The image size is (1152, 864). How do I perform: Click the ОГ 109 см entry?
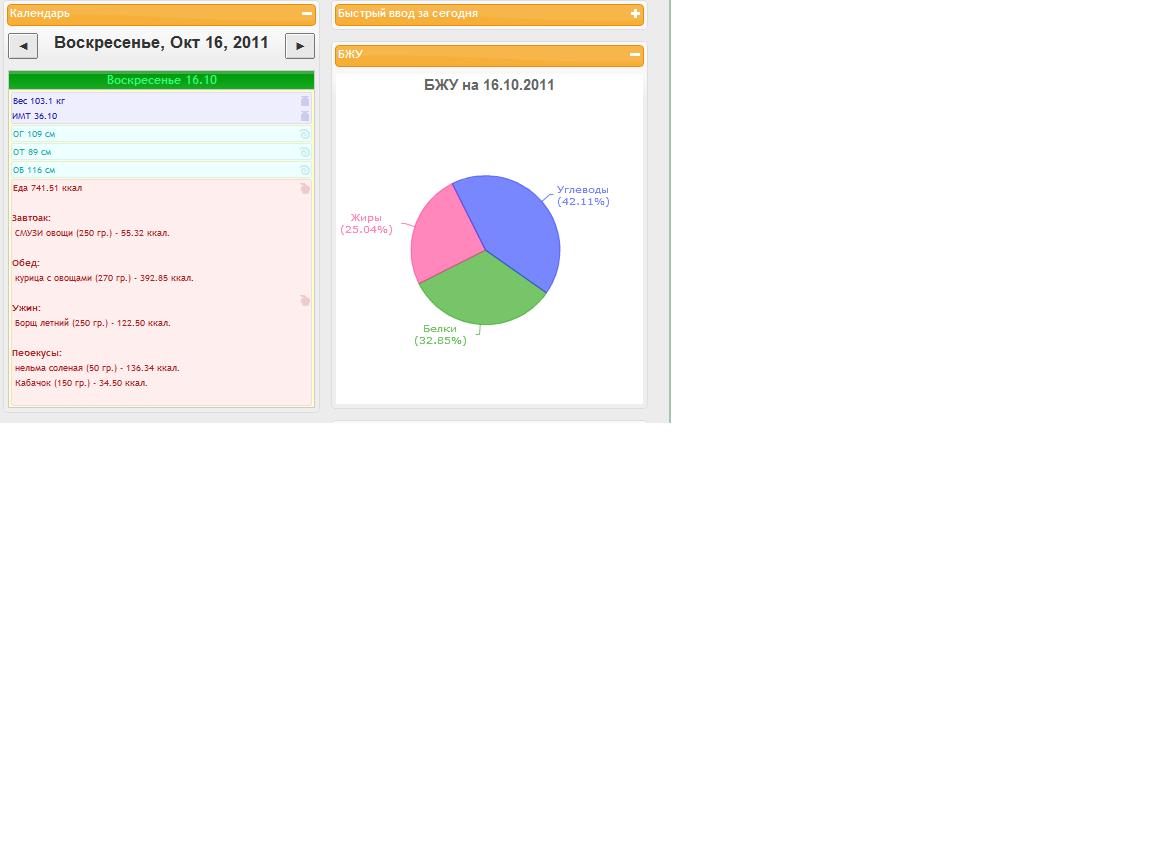tap(34, 134)
